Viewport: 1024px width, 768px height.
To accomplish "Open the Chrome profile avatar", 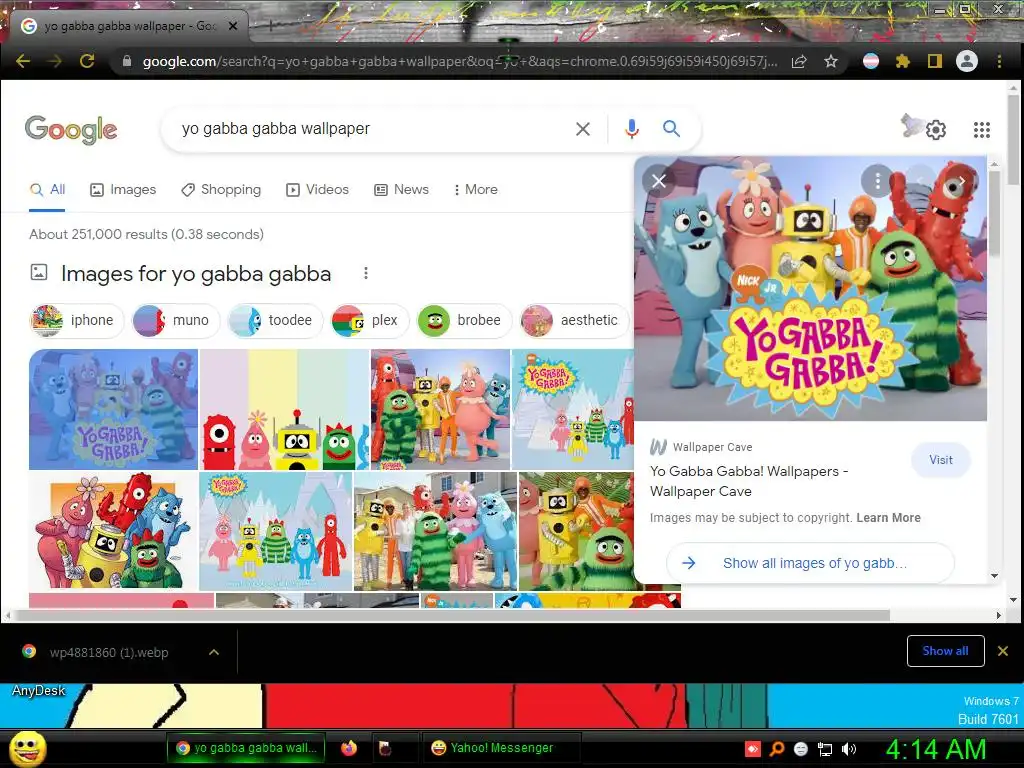I will pyautogui.click(x=967, y=61).
